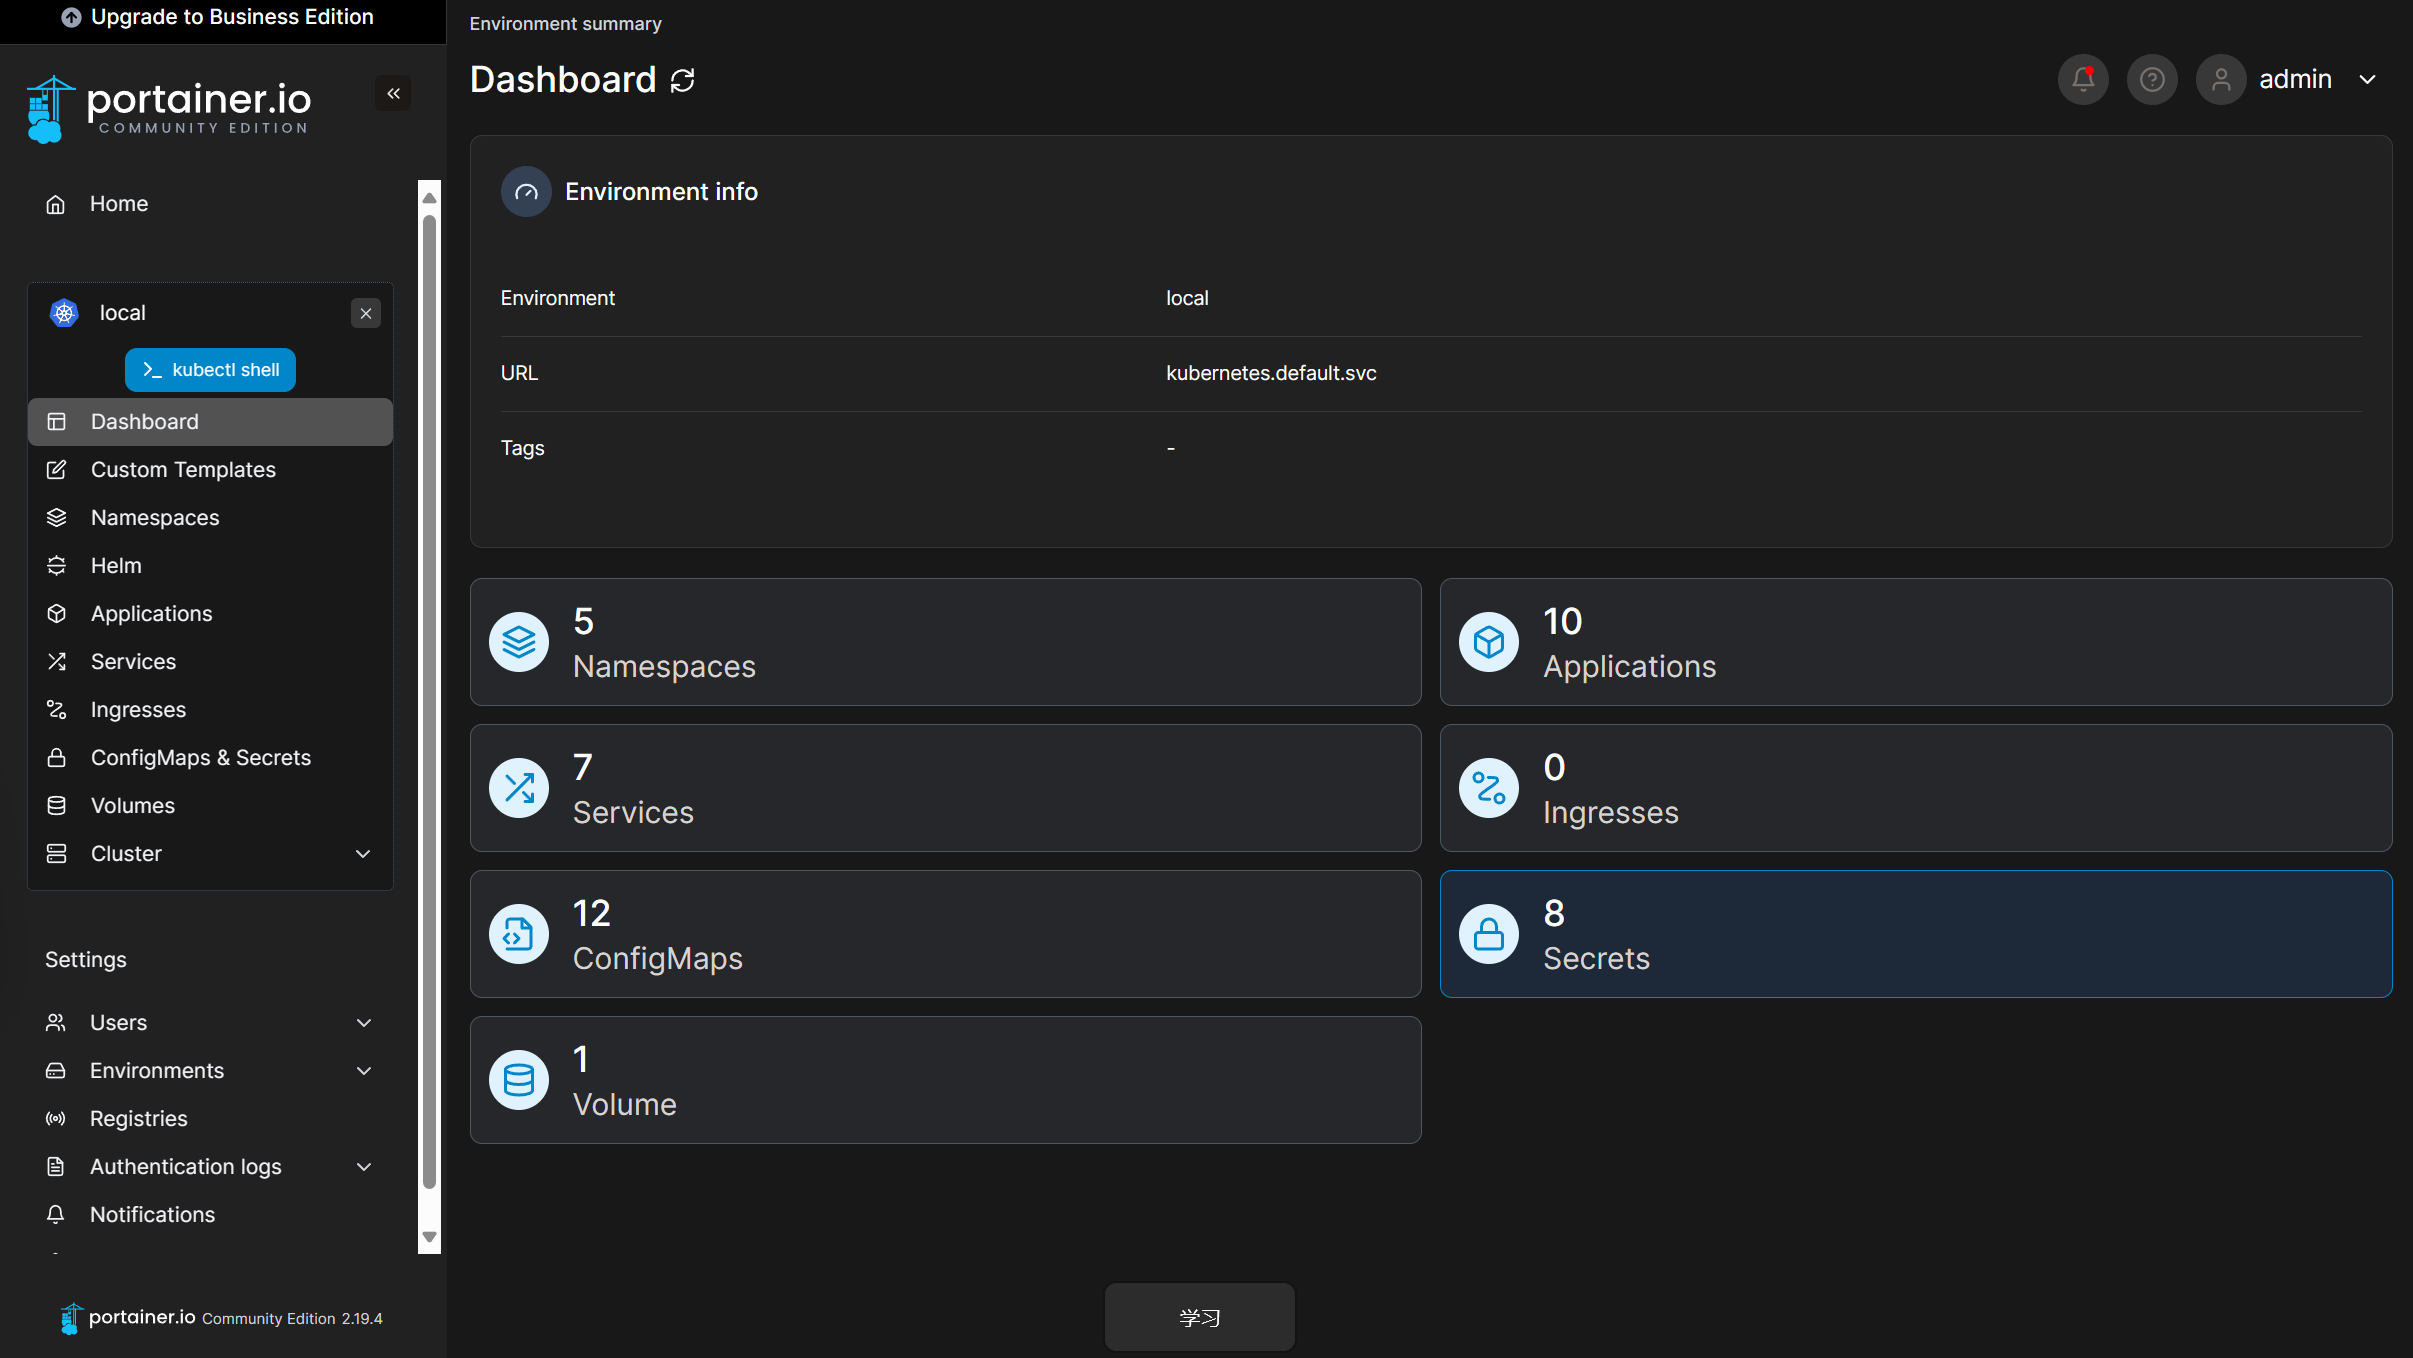Click the Services shuffle icon tile
The image size is (2413, 1358).
tap(519, 788)
